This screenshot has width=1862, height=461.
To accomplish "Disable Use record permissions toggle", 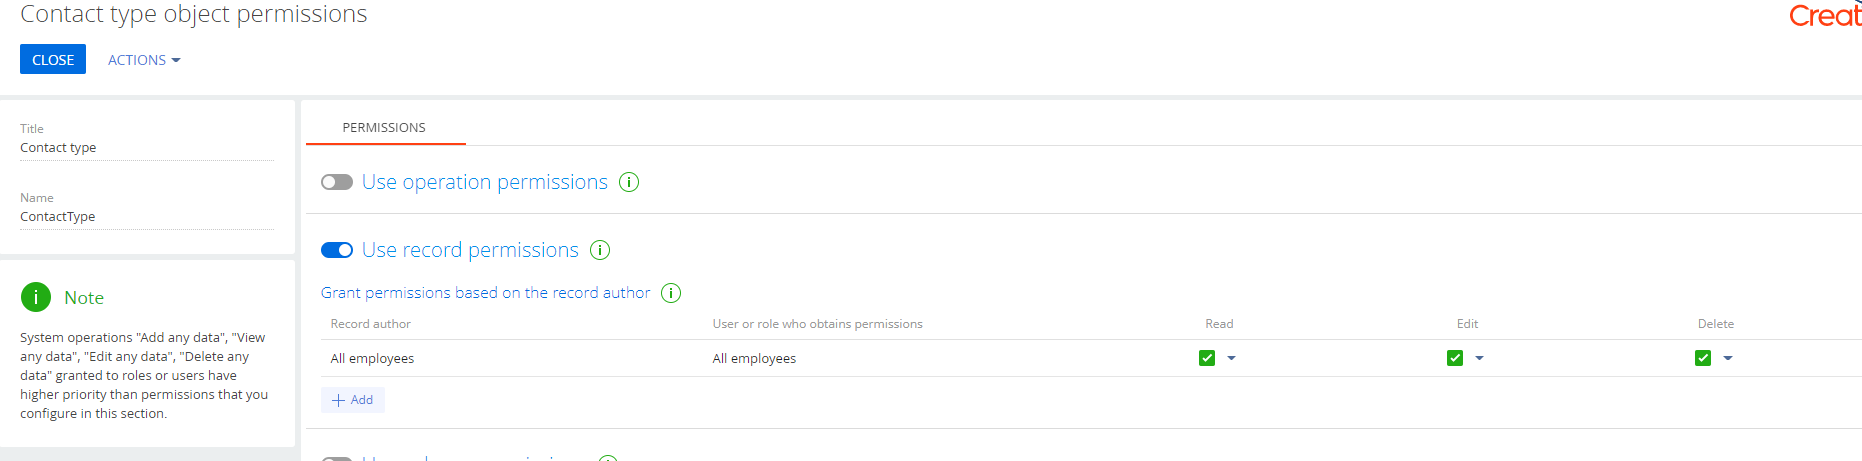I will (337, 250).
